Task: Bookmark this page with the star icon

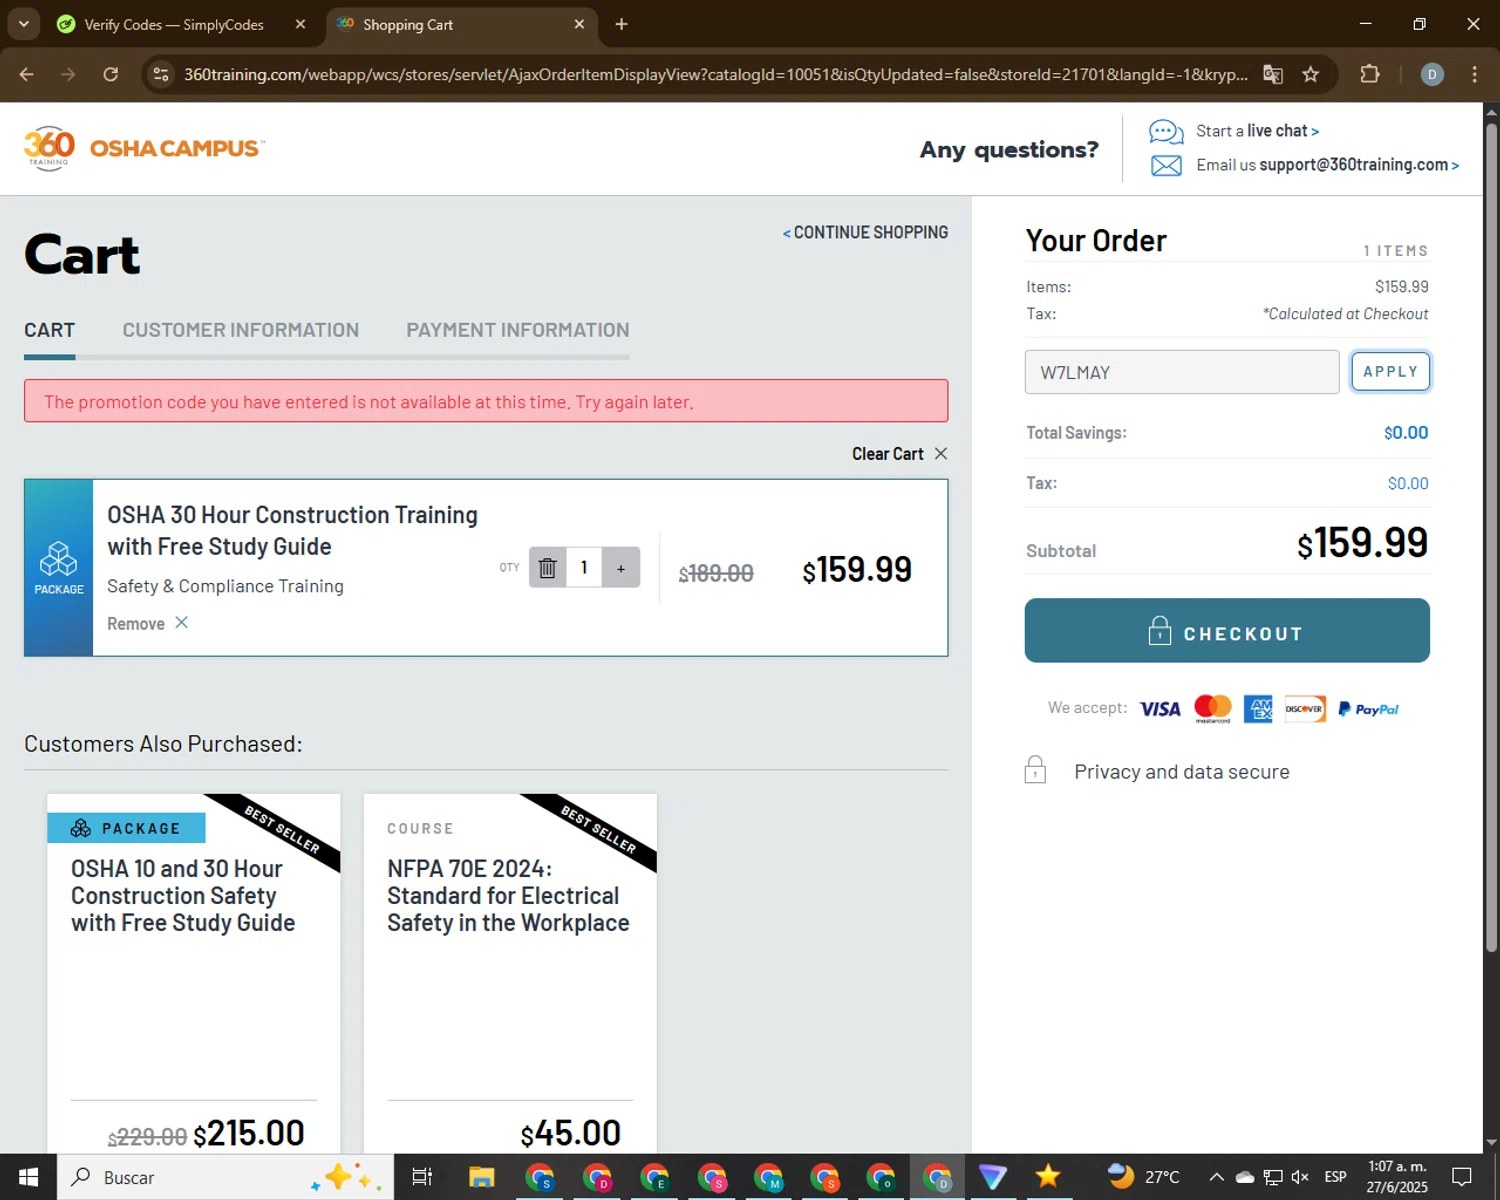Action: [x=1310, y=75]
